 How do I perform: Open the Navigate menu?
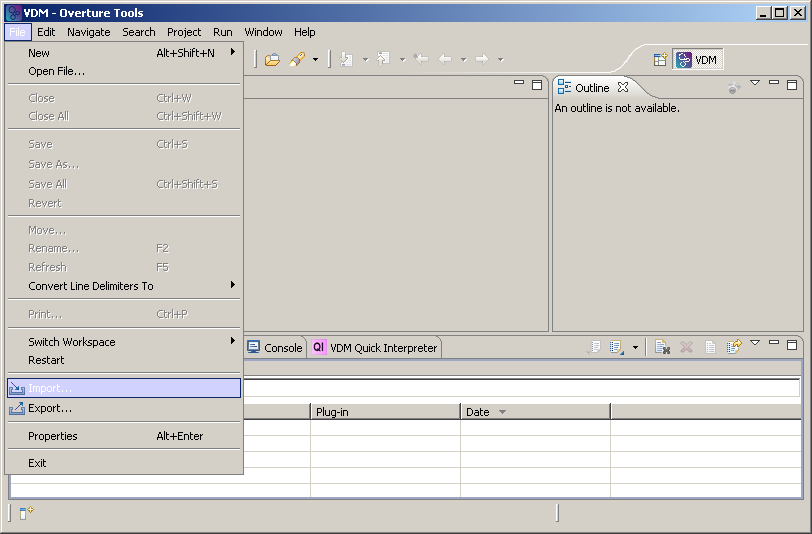click(89, 32)
